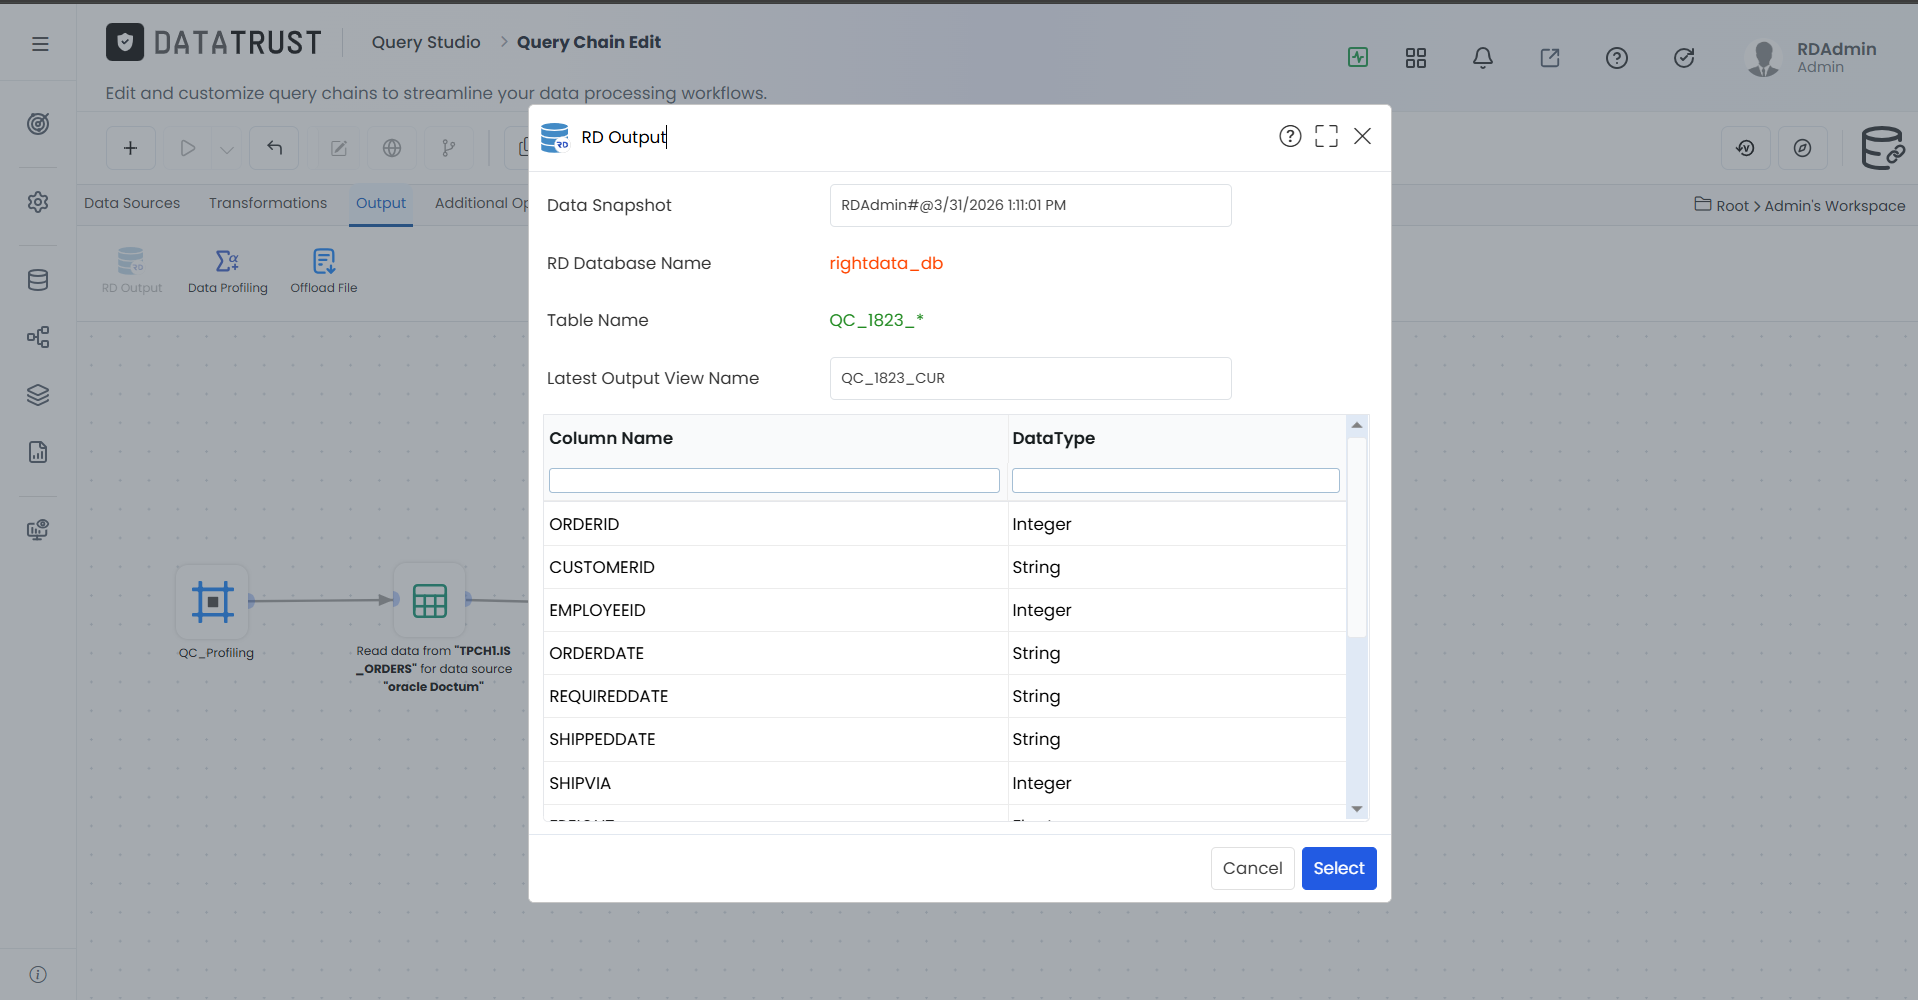Click the table scrollbar down arrow
Image resolution: width=1918 pixels, height=1000 pixels.
(1357, 809)
